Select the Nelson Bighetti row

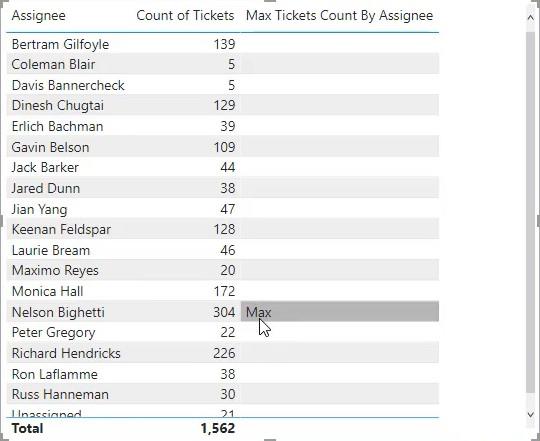(222, 312)
